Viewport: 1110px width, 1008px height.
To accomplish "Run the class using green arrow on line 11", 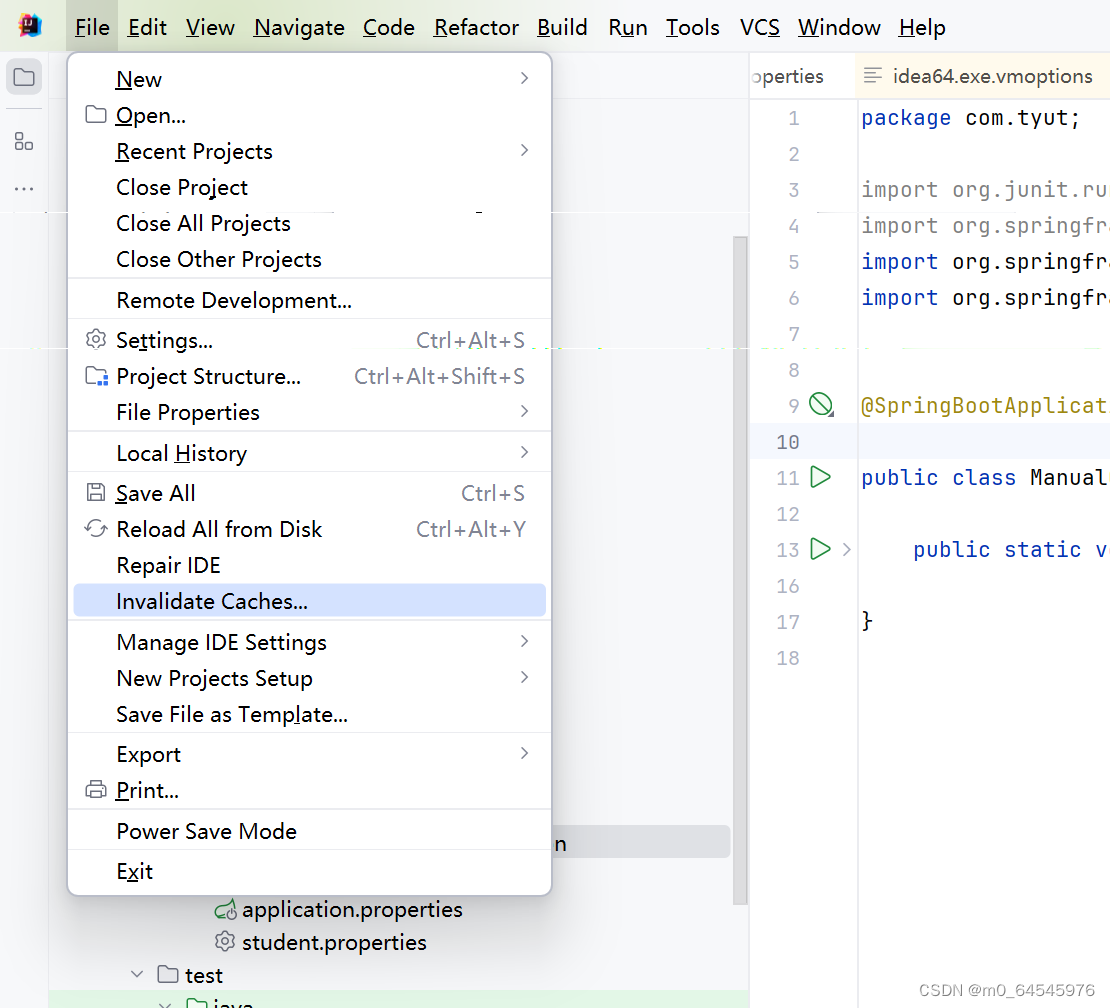I will tap(820, 477).
